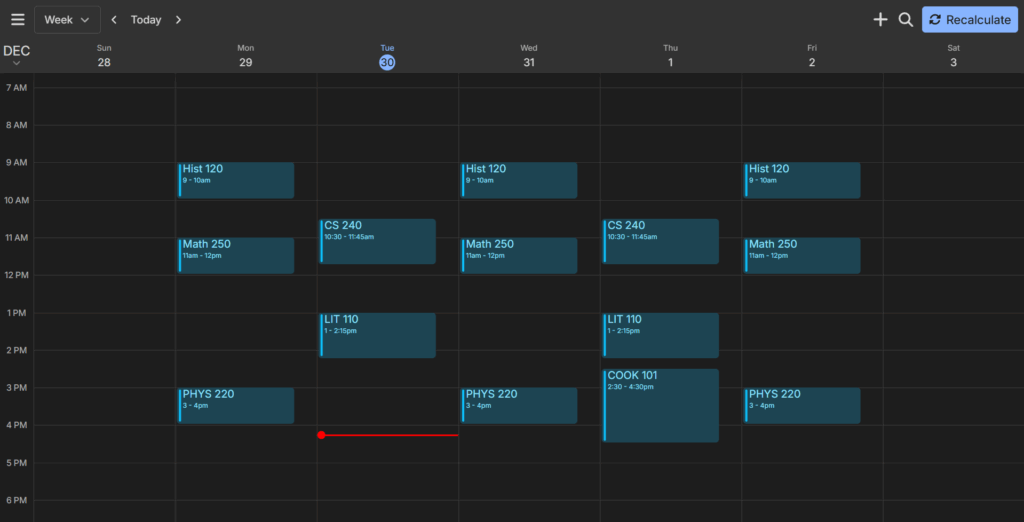Jump to Today

pyautogui.click(x=146, y=20)
